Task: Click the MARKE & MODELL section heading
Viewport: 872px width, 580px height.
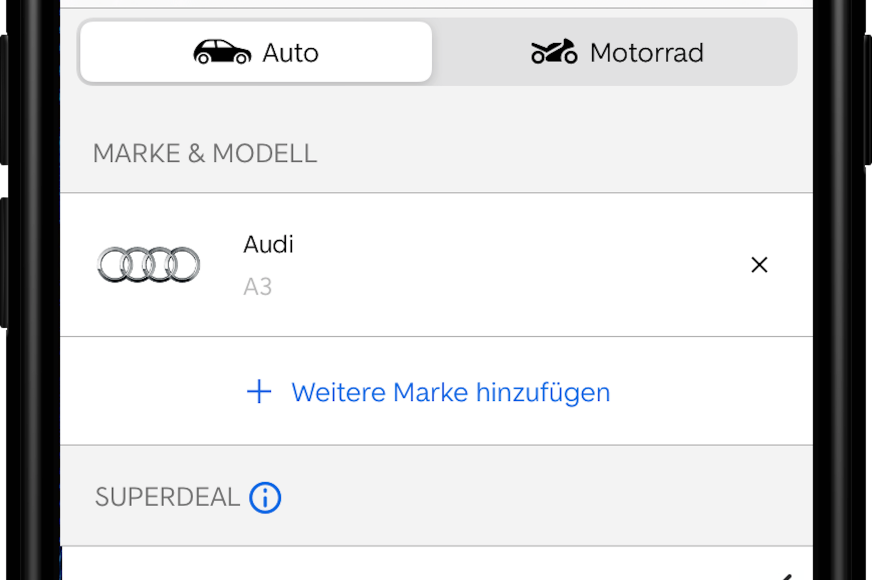Action: pos(205,153)
